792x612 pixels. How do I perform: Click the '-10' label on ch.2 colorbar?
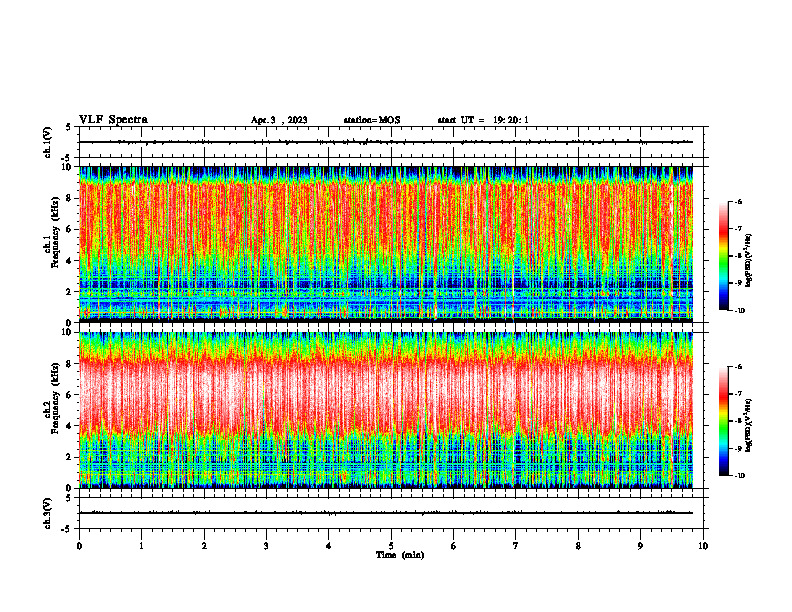coord(739,475)
